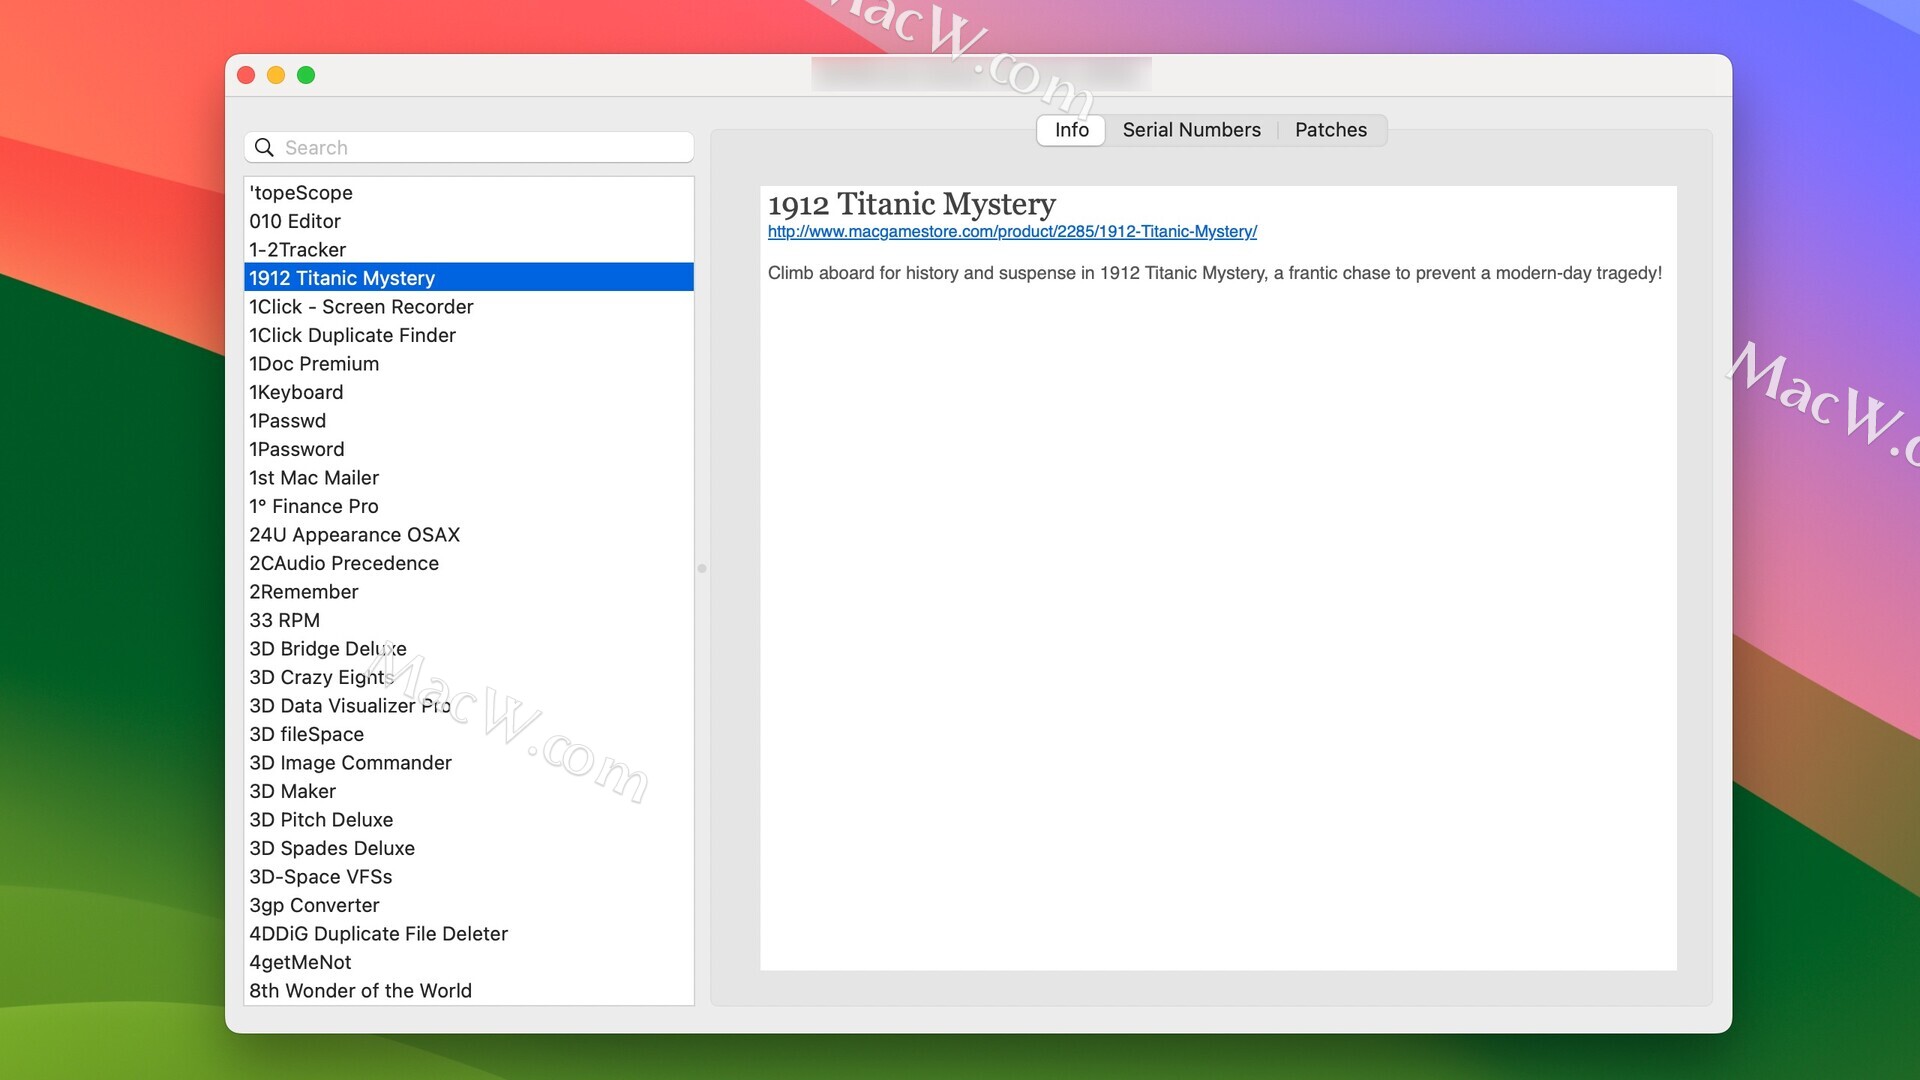Click the 1912 Titanic Mystery heading text
Viewport: 1920px width, 1080px height.
[x=911, y=204]
